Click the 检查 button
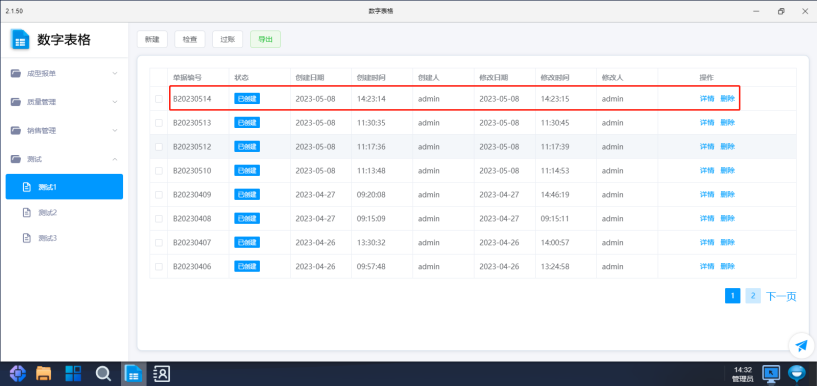 click(x=190, y=39)
